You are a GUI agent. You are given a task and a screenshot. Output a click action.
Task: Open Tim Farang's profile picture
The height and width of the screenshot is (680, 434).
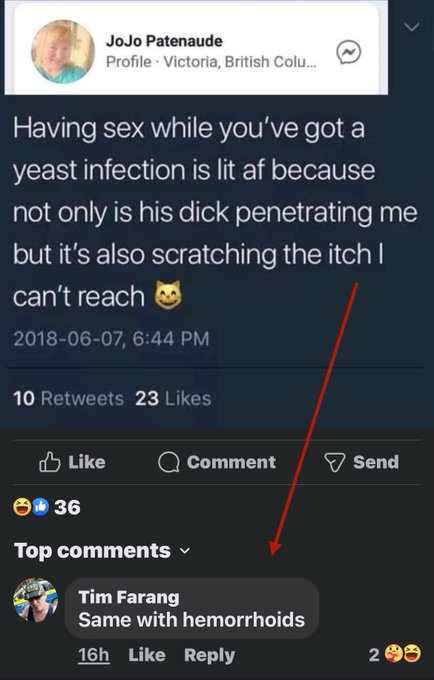tap(35, 600)
